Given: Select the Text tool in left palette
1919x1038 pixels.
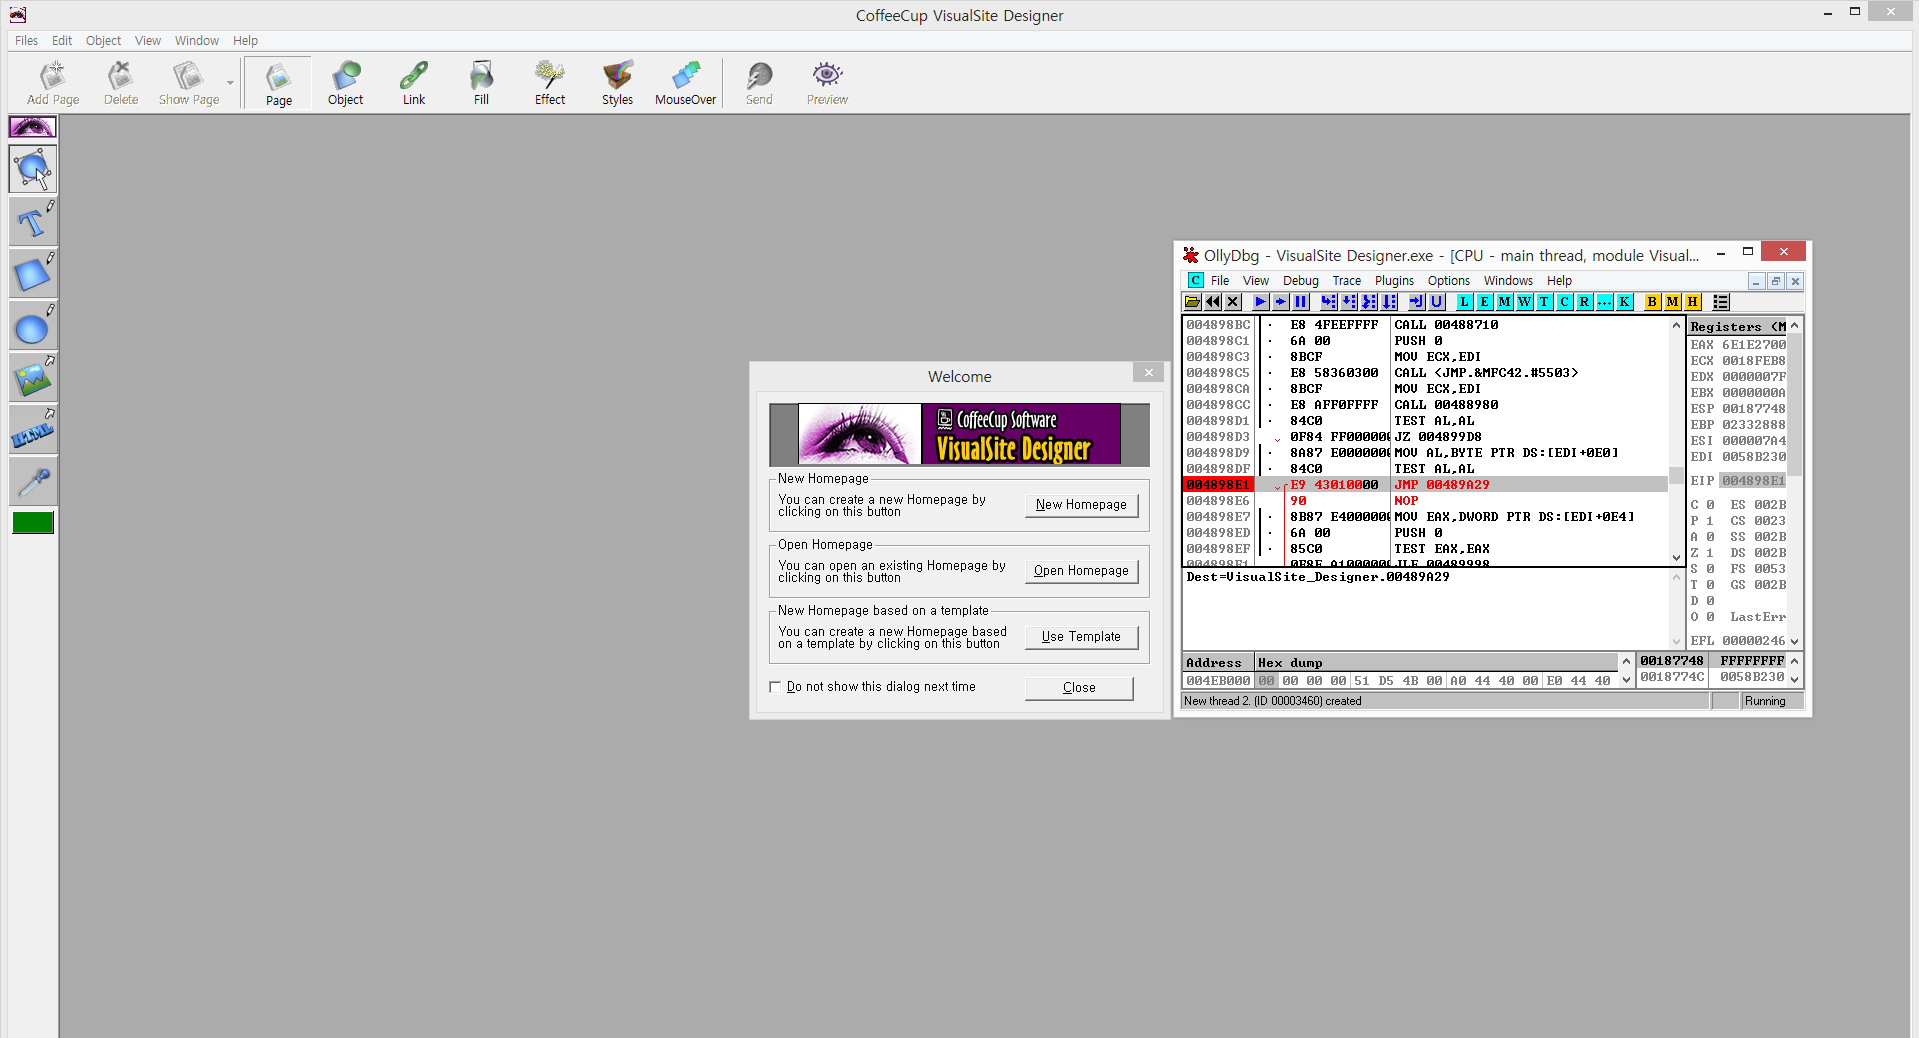Looking at the screenshot, I should [33, 221].
